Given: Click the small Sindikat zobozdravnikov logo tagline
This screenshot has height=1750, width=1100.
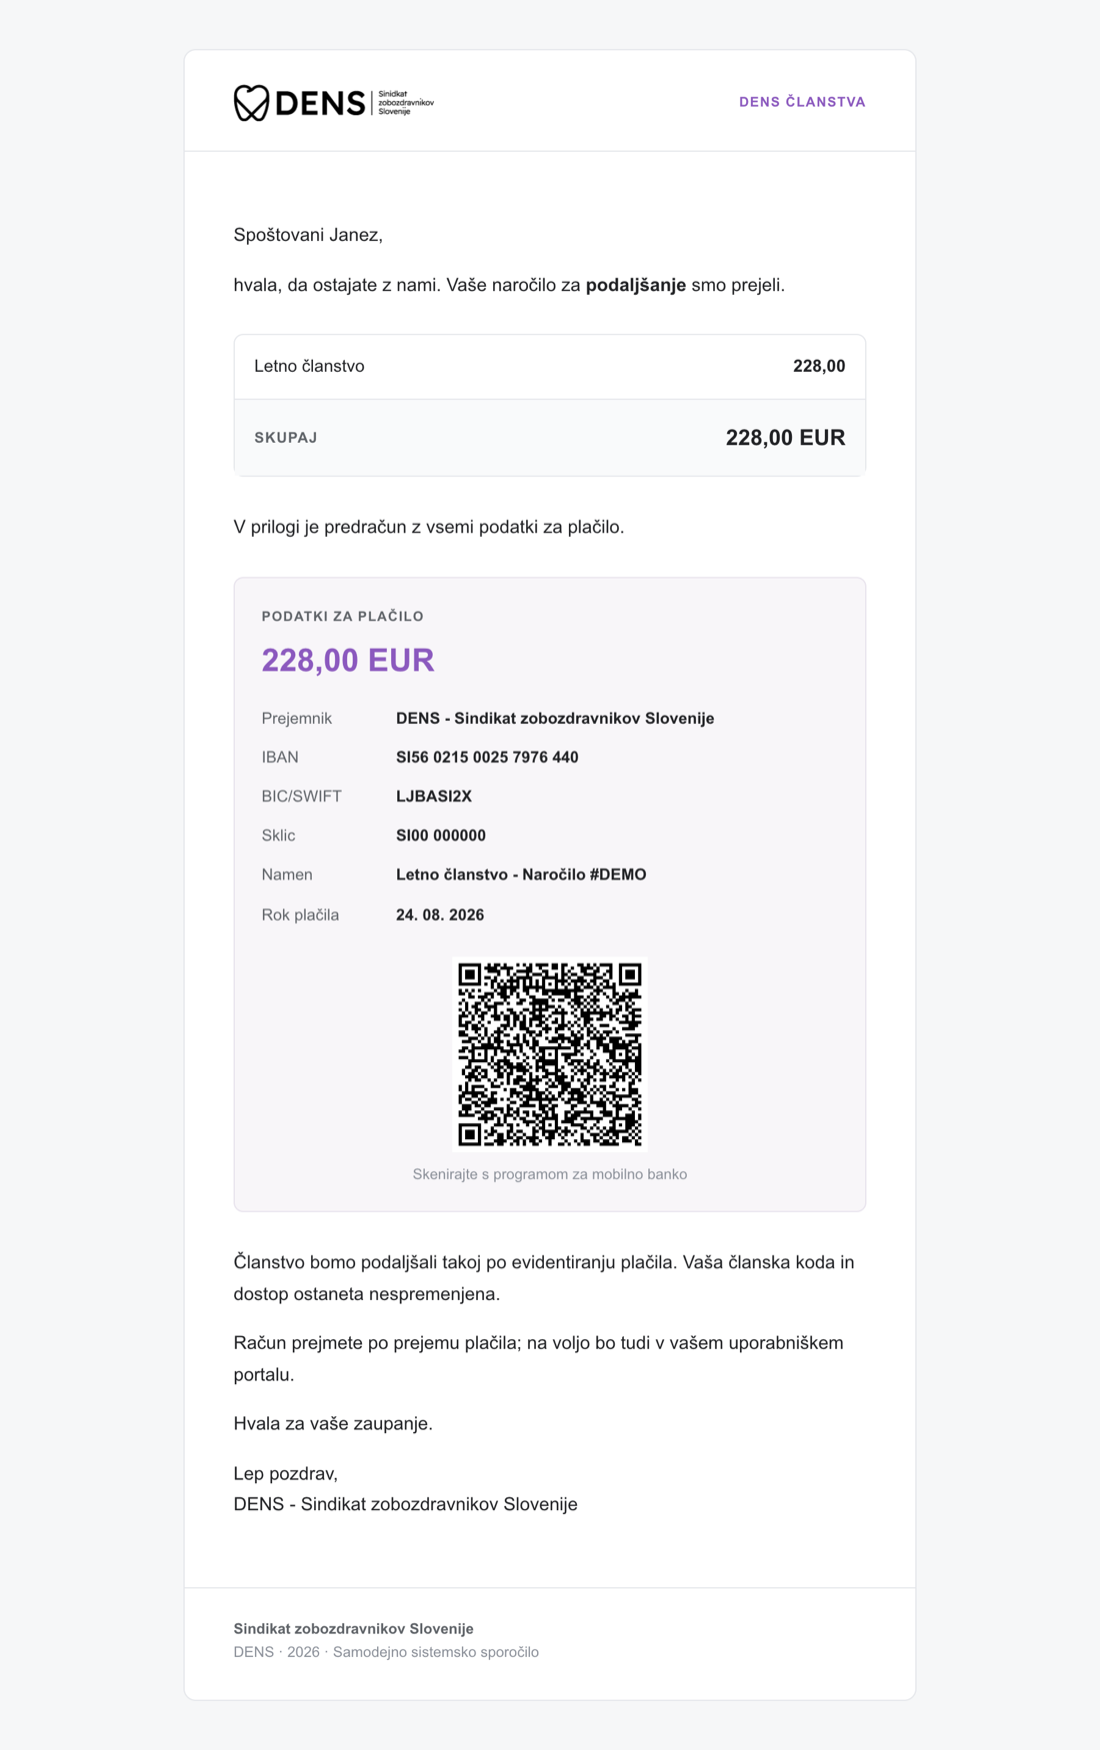Looking at the screenshot, I should [406, 102].
